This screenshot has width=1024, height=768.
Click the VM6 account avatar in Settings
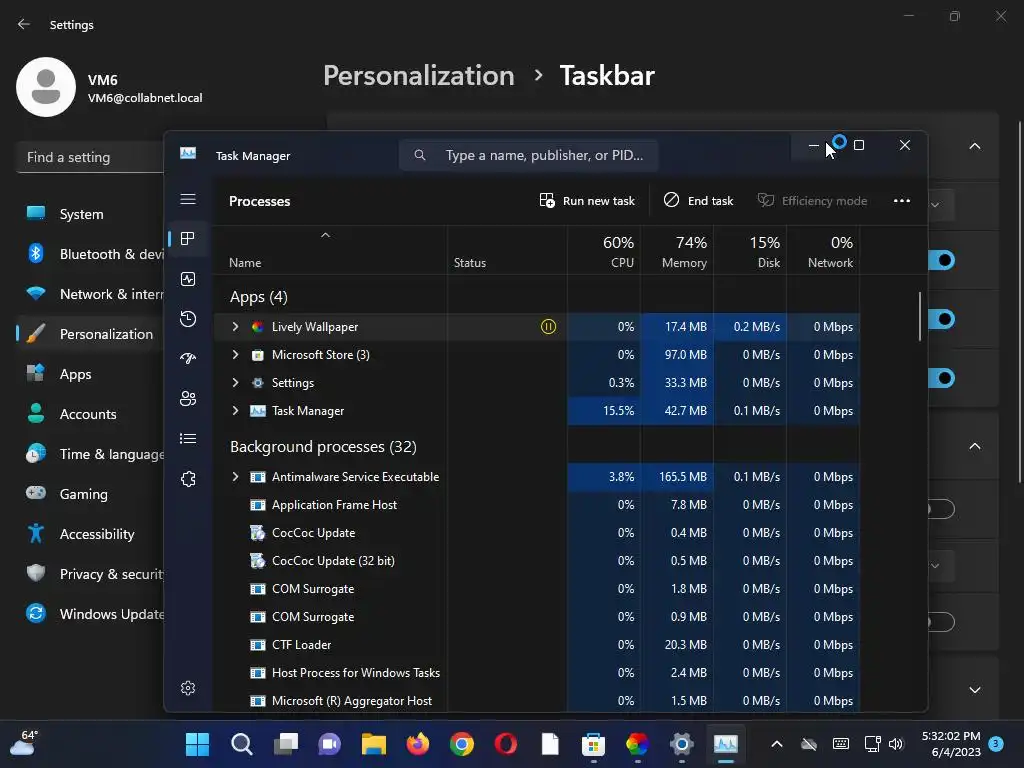tap(46, 87)
